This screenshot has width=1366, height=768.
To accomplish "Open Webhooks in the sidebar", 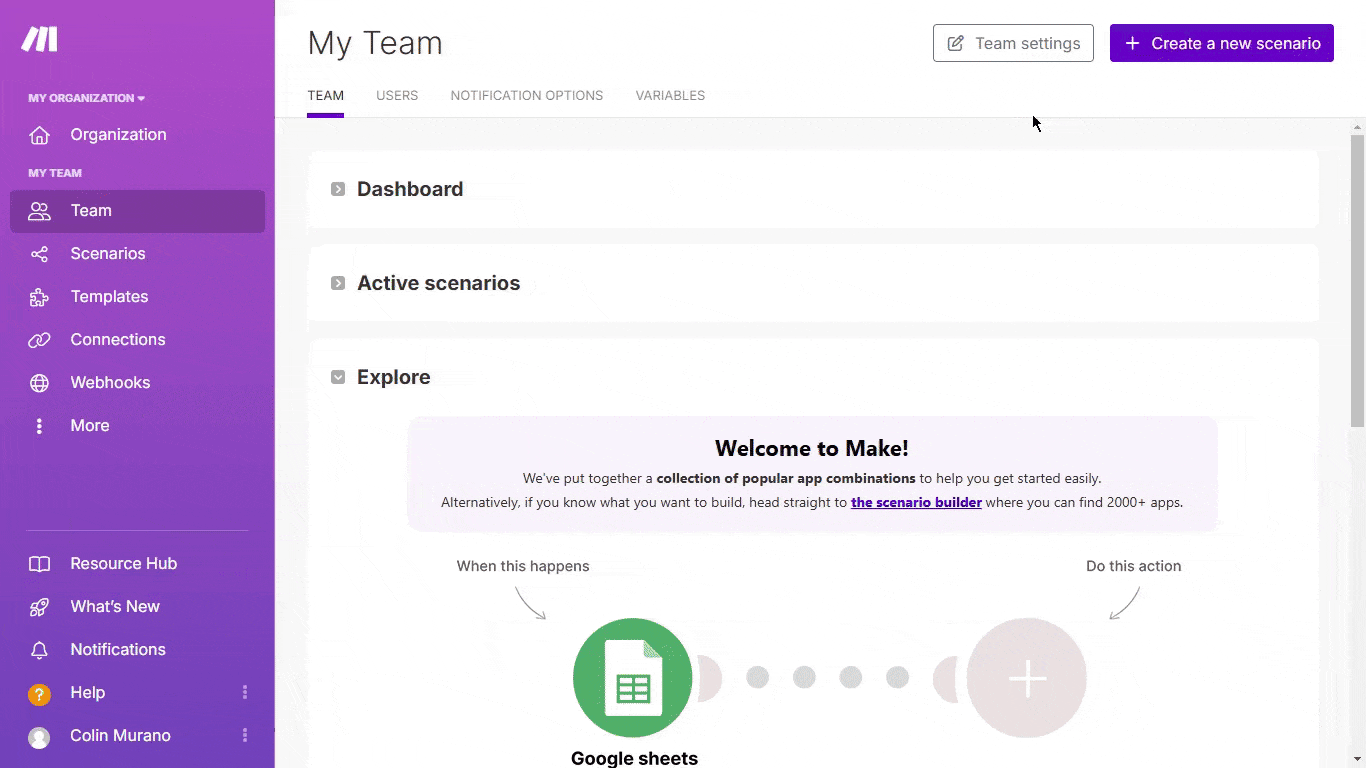I will (138, 383).
